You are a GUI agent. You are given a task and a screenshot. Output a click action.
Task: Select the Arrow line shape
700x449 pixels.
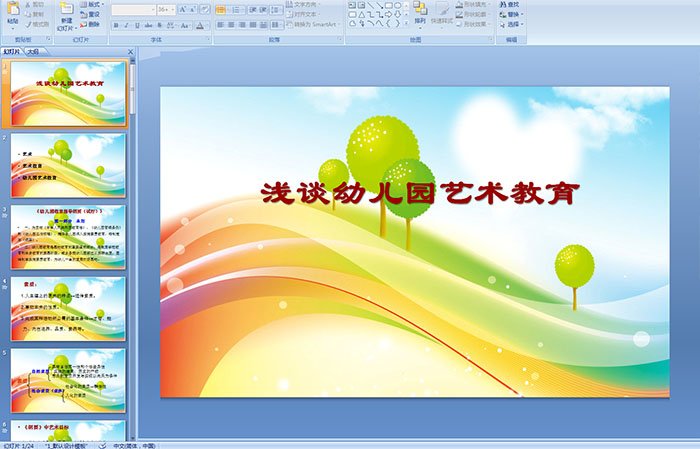click(380, 5)
